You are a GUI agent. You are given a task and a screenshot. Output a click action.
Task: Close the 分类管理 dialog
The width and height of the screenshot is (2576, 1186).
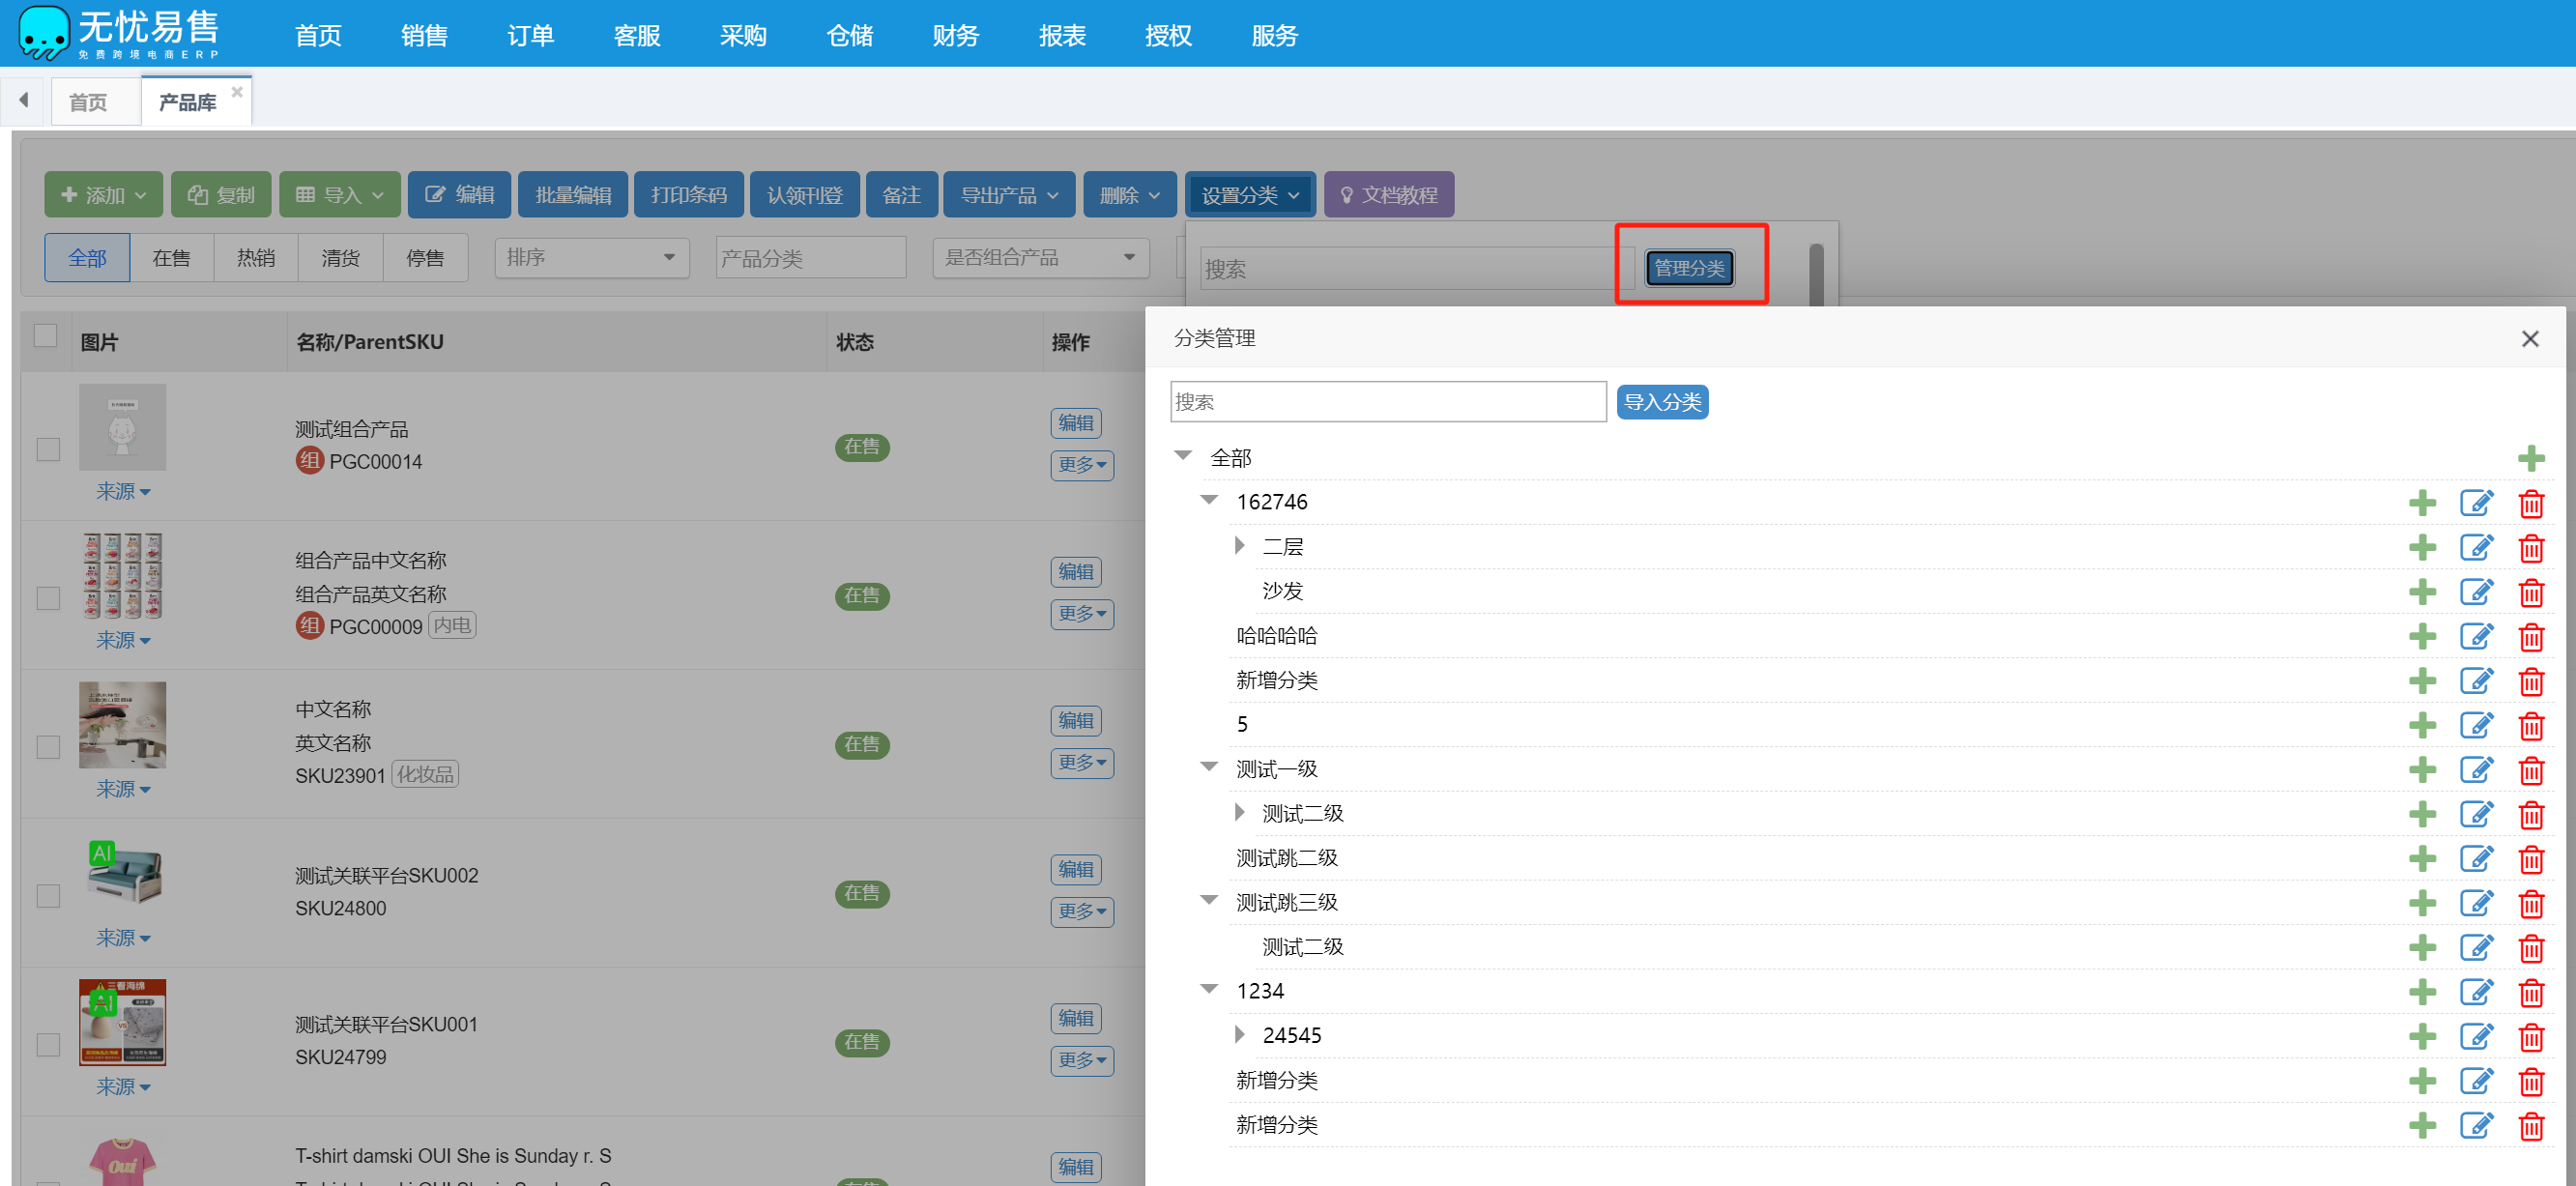pos(2530,339)
